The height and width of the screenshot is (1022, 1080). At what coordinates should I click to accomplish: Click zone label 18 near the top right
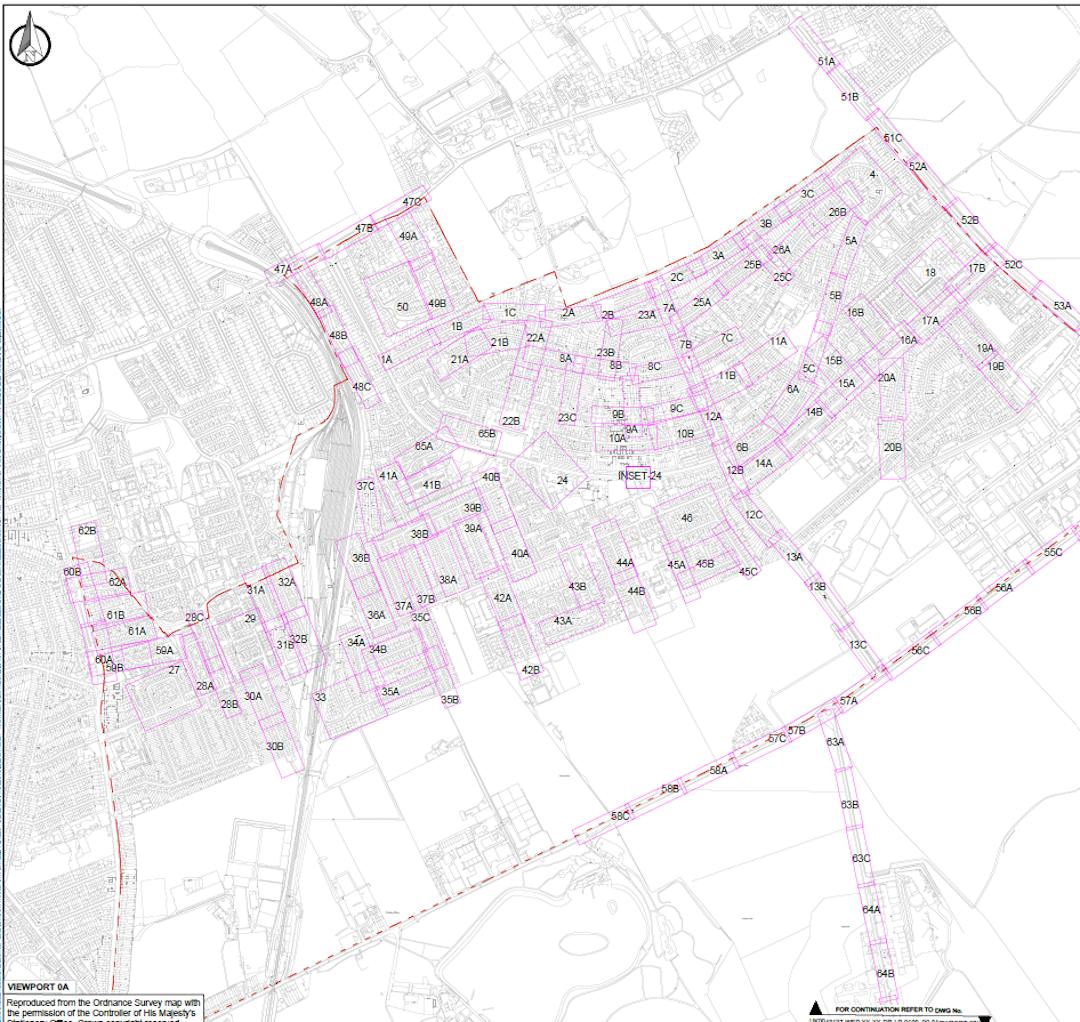[928, 271]
